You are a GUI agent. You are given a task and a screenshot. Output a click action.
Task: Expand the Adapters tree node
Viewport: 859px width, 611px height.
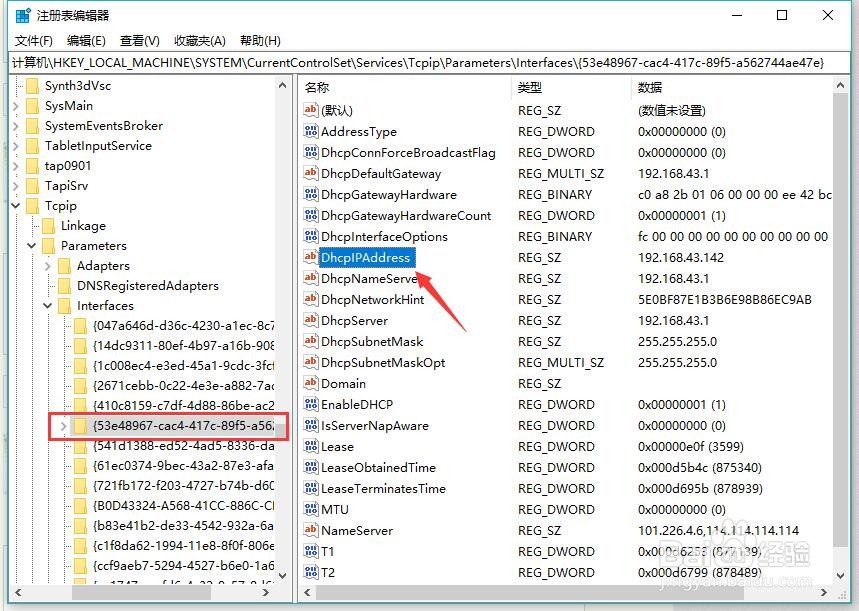click(x=48, y=266)
